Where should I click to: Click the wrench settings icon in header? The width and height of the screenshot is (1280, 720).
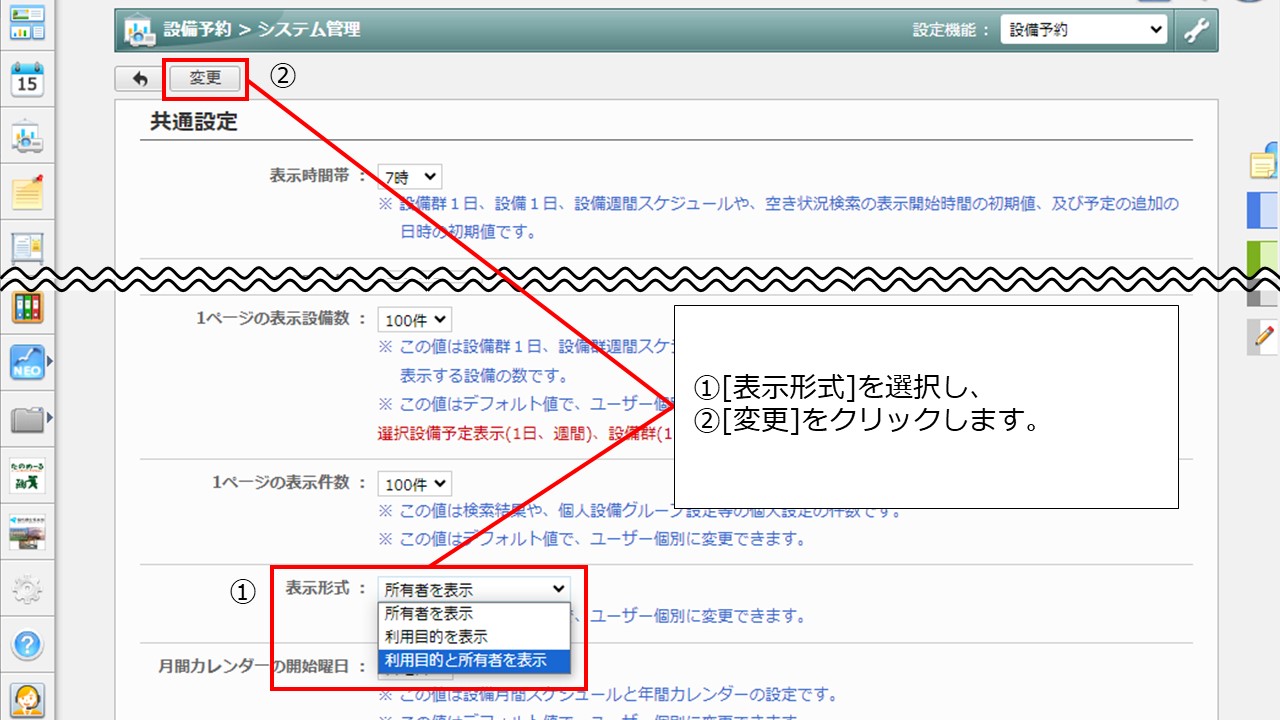[1196, 30]
